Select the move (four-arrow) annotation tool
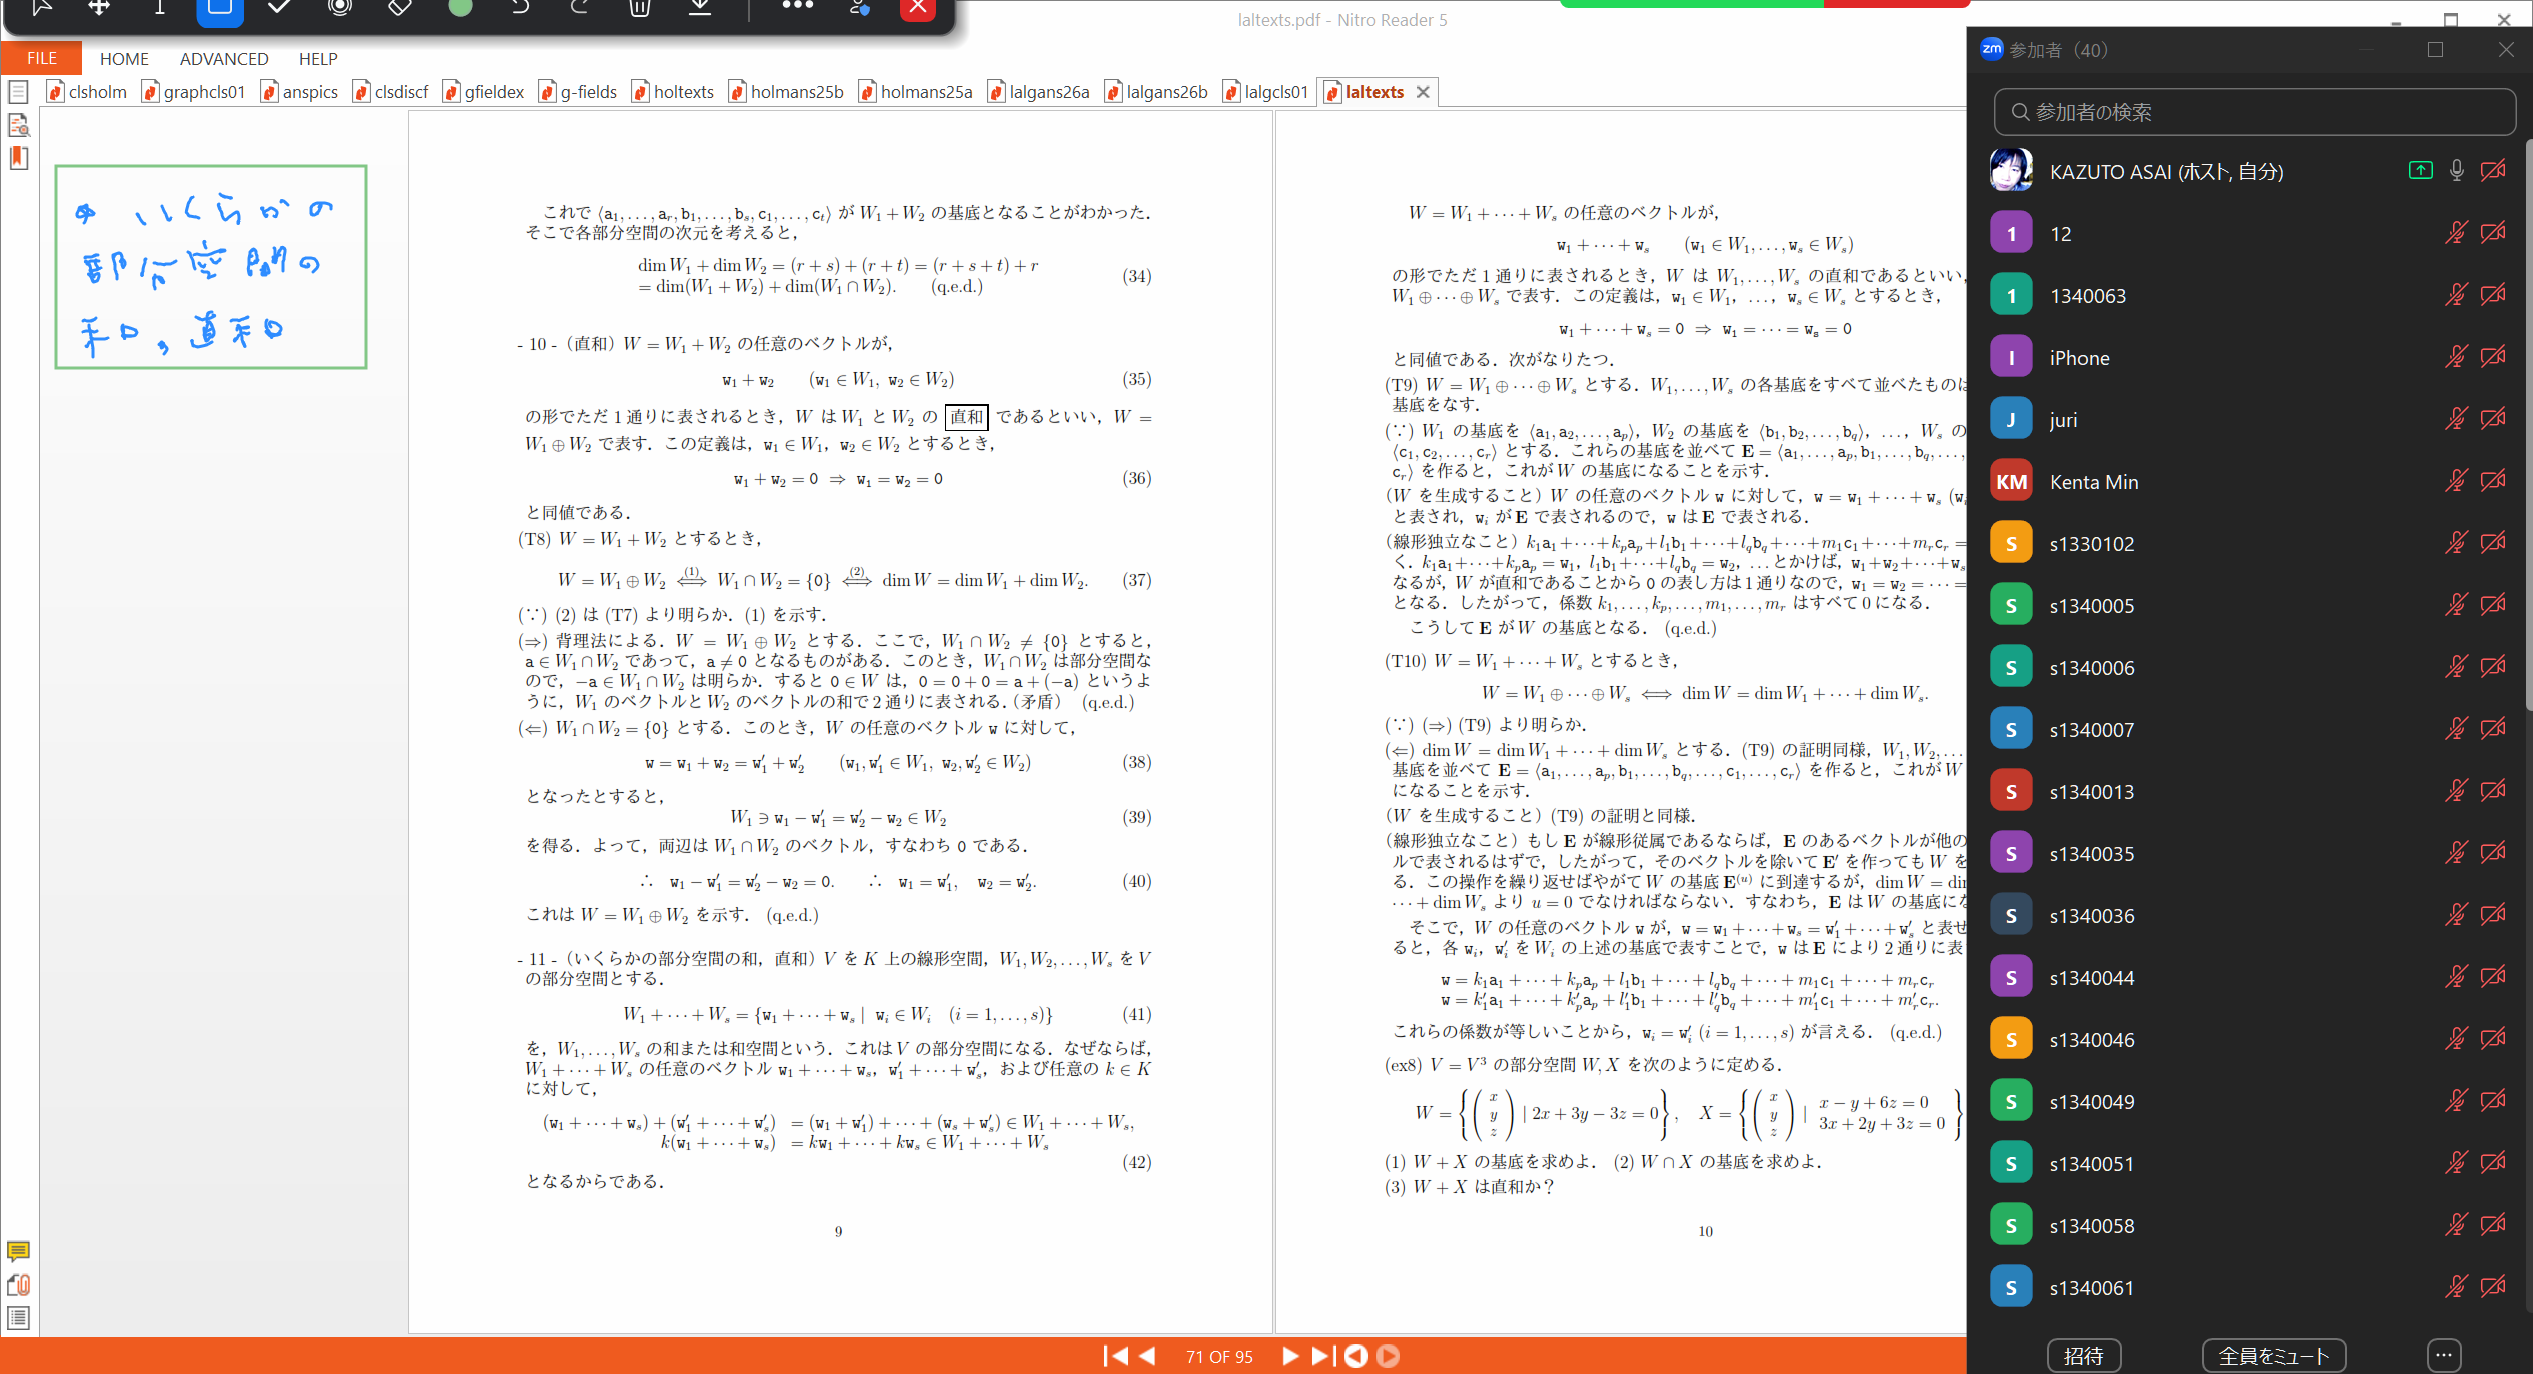This screenshot has width=2533, height=1374. [100, 8]
